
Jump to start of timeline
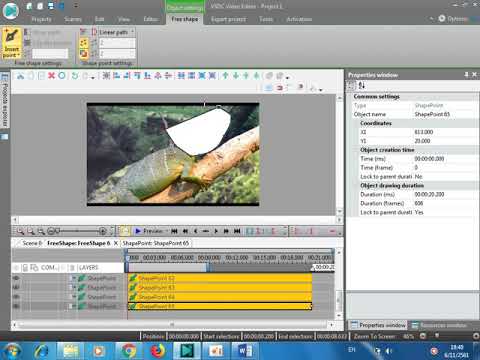coord(174,231)
